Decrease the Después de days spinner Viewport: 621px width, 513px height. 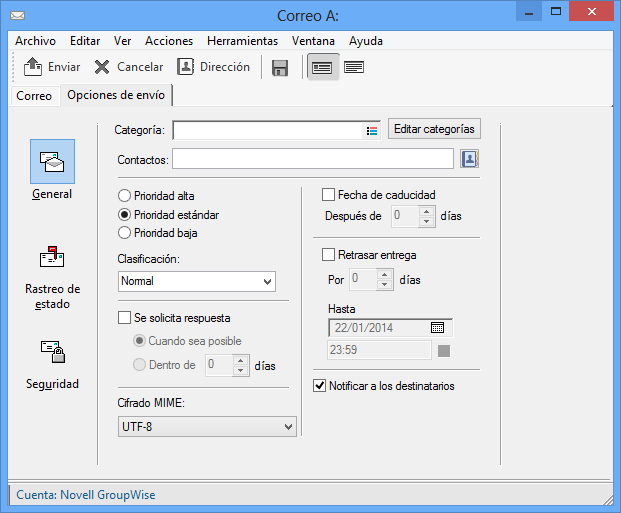(427, 221)
